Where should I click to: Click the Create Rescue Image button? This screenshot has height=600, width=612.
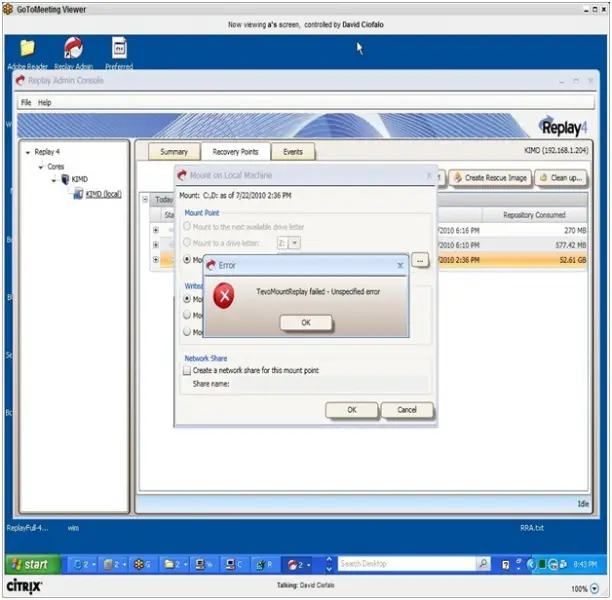(x=490, y=178)
